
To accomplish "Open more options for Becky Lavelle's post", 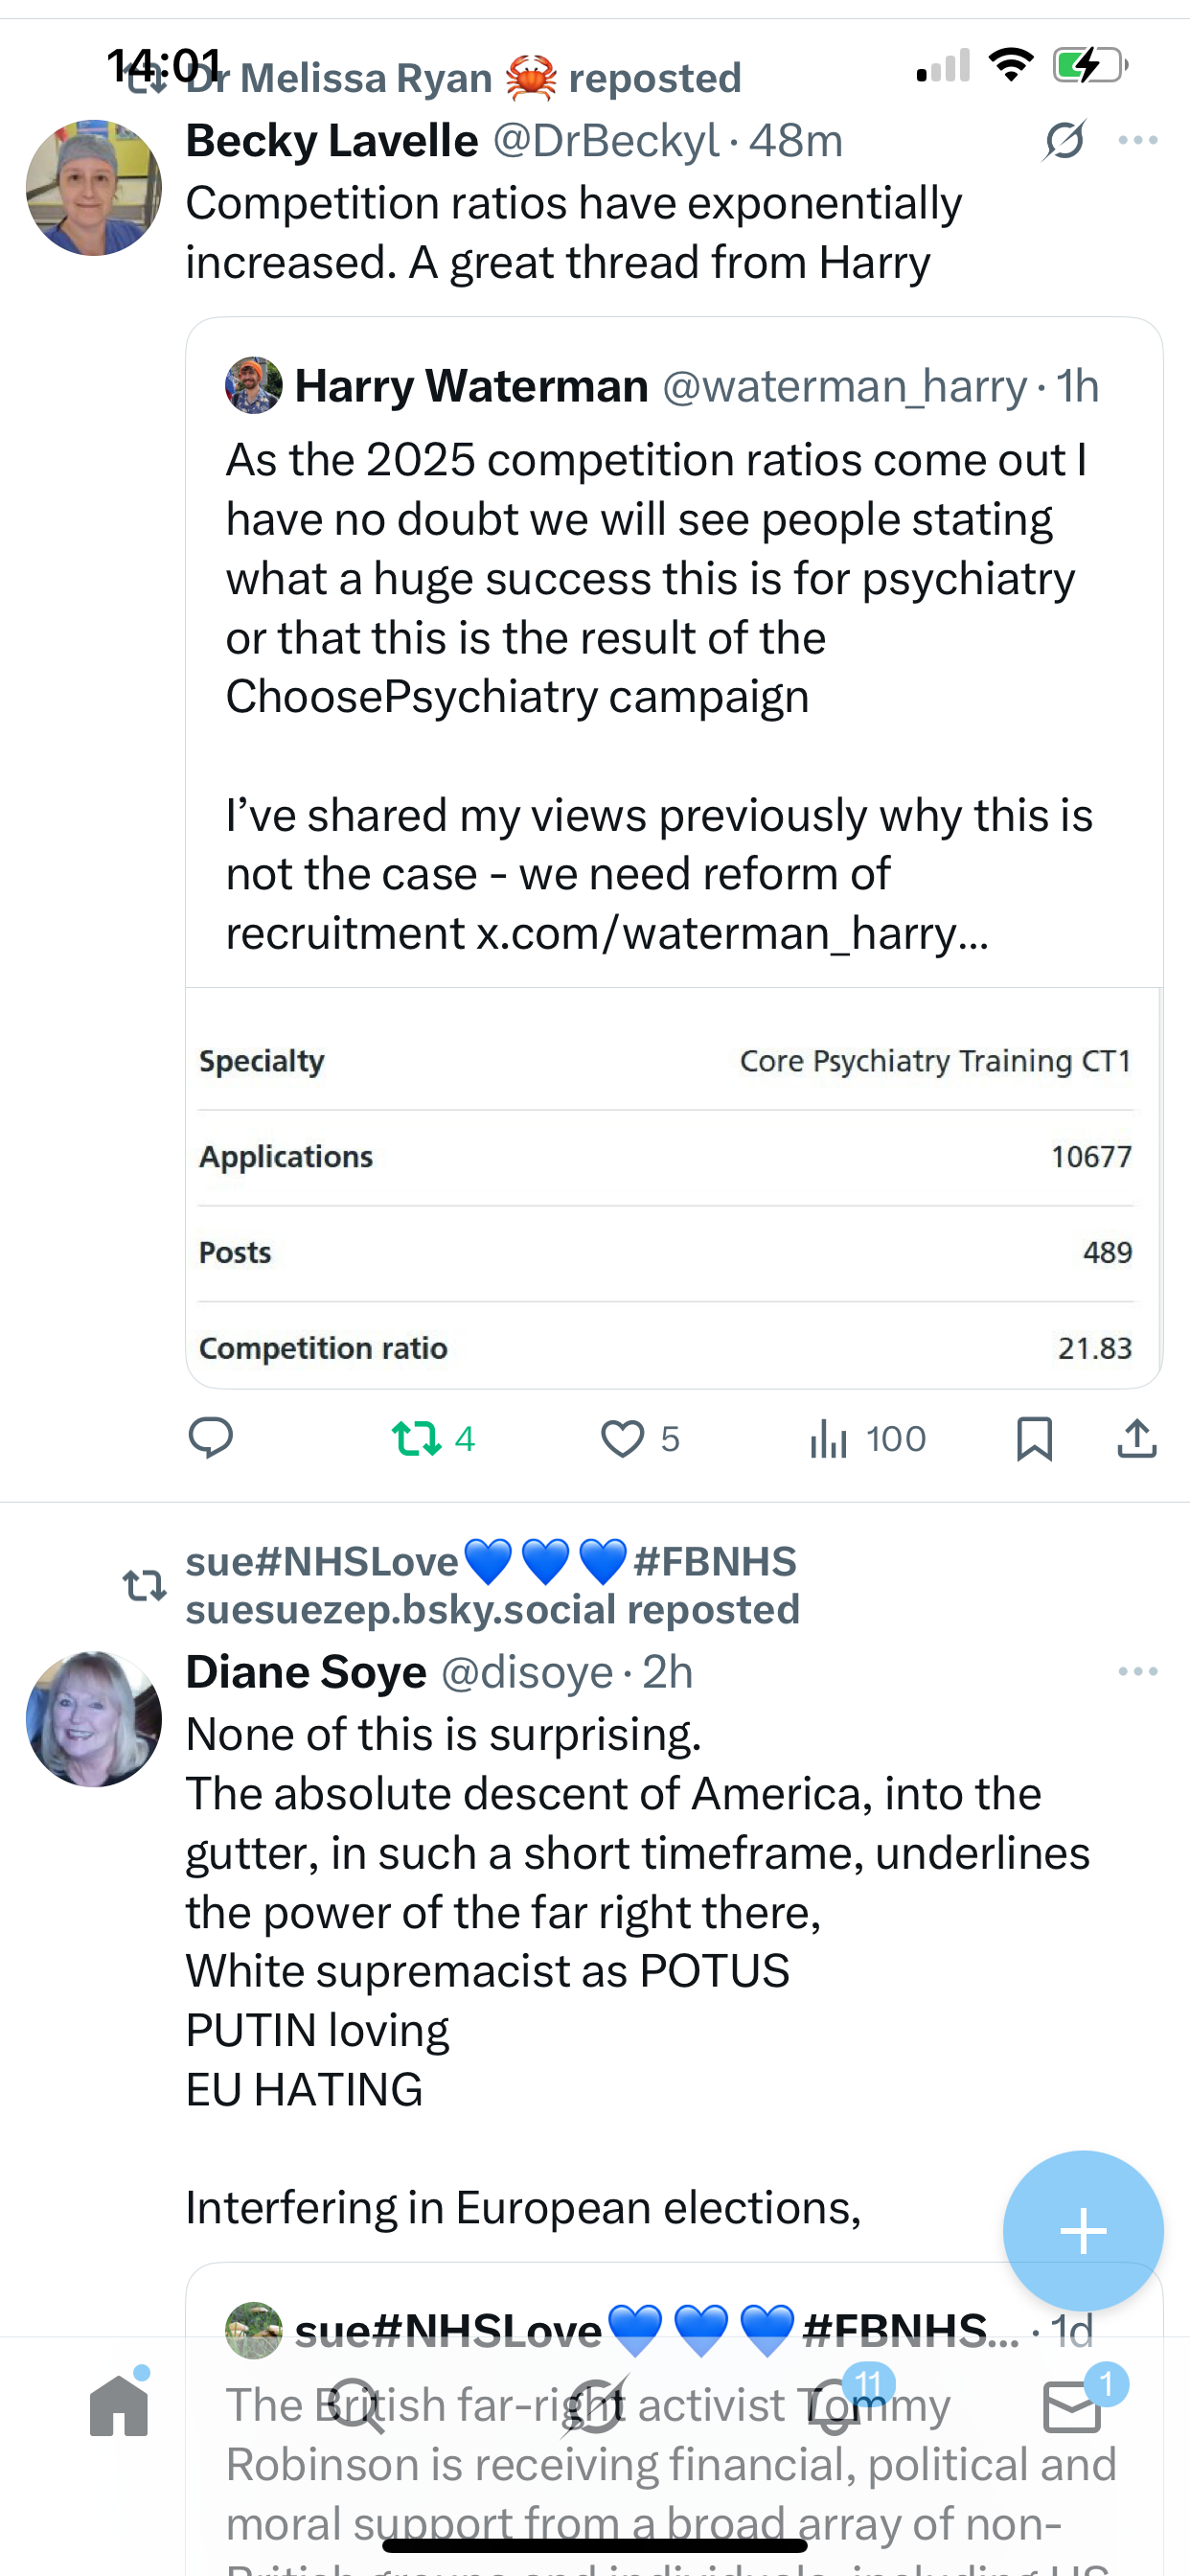I will [x=1138, y=140].
